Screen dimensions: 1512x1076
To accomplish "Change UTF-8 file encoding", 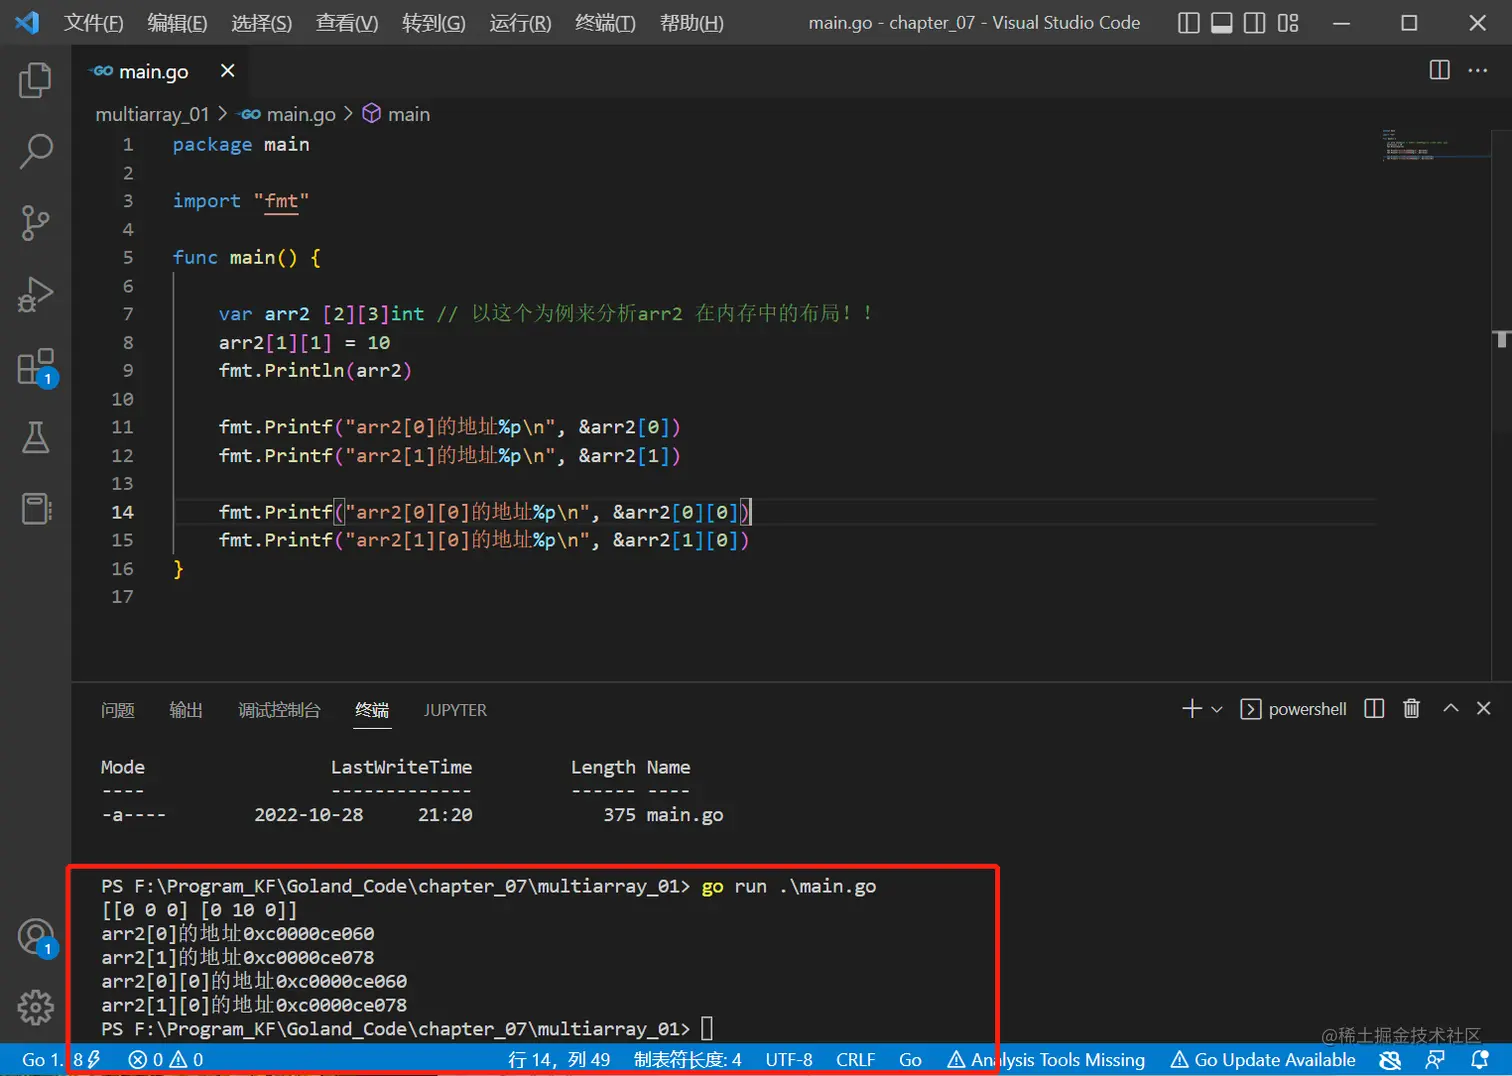I will (x=789, y=1060).
